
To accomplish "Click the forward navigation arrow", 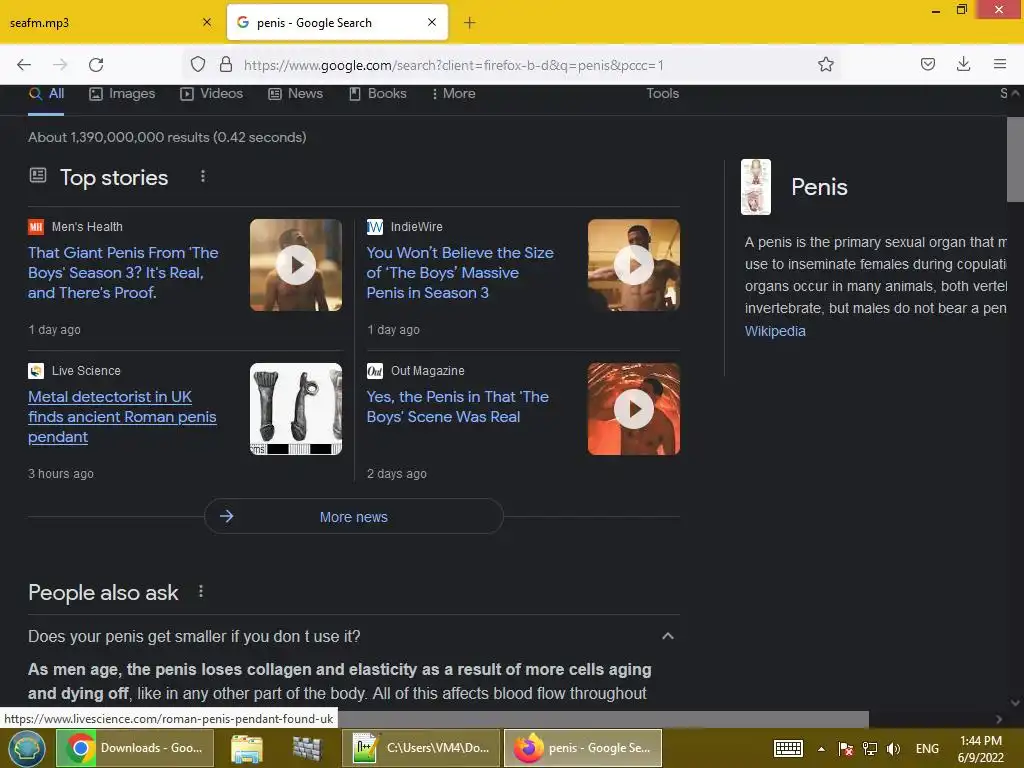I will coord(60,65).
